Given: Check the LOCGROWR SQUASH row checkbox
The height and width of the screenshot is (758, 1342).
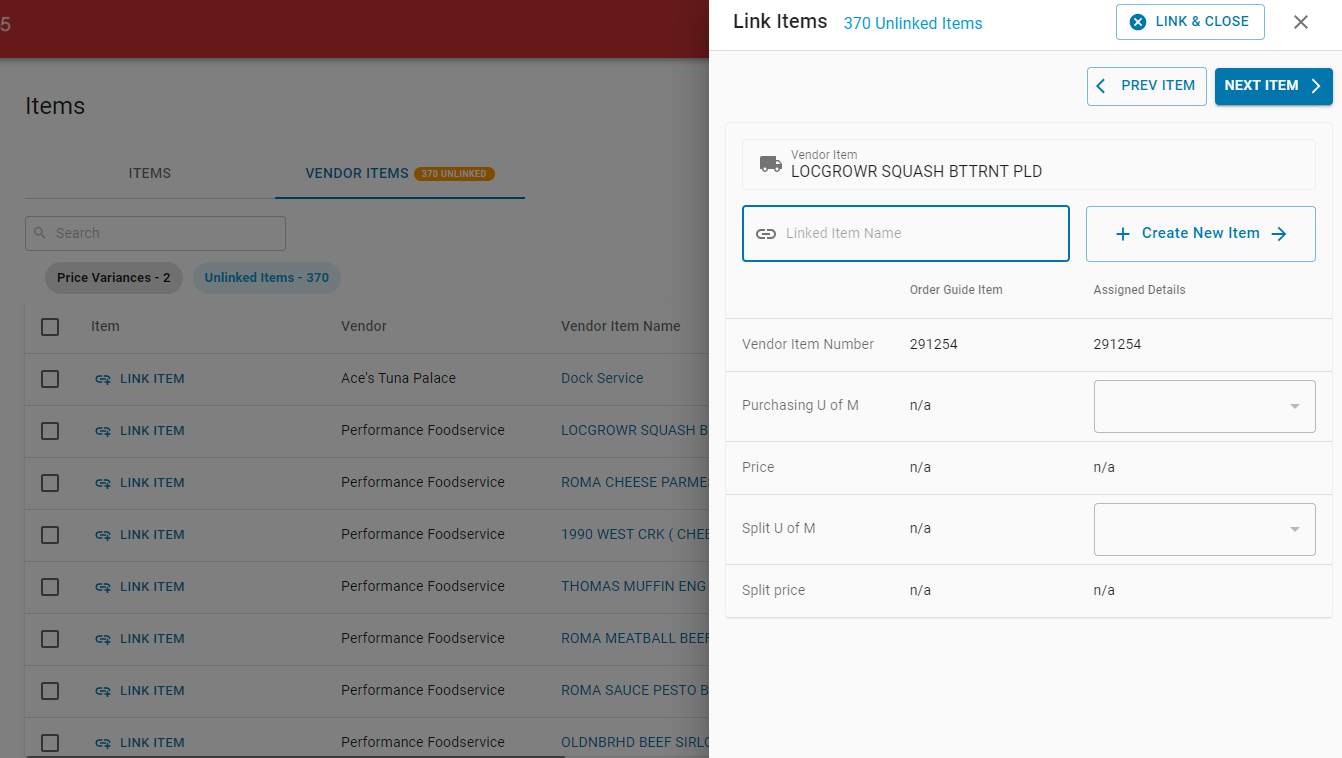Looking at the screenshot, I should point(50,431).
